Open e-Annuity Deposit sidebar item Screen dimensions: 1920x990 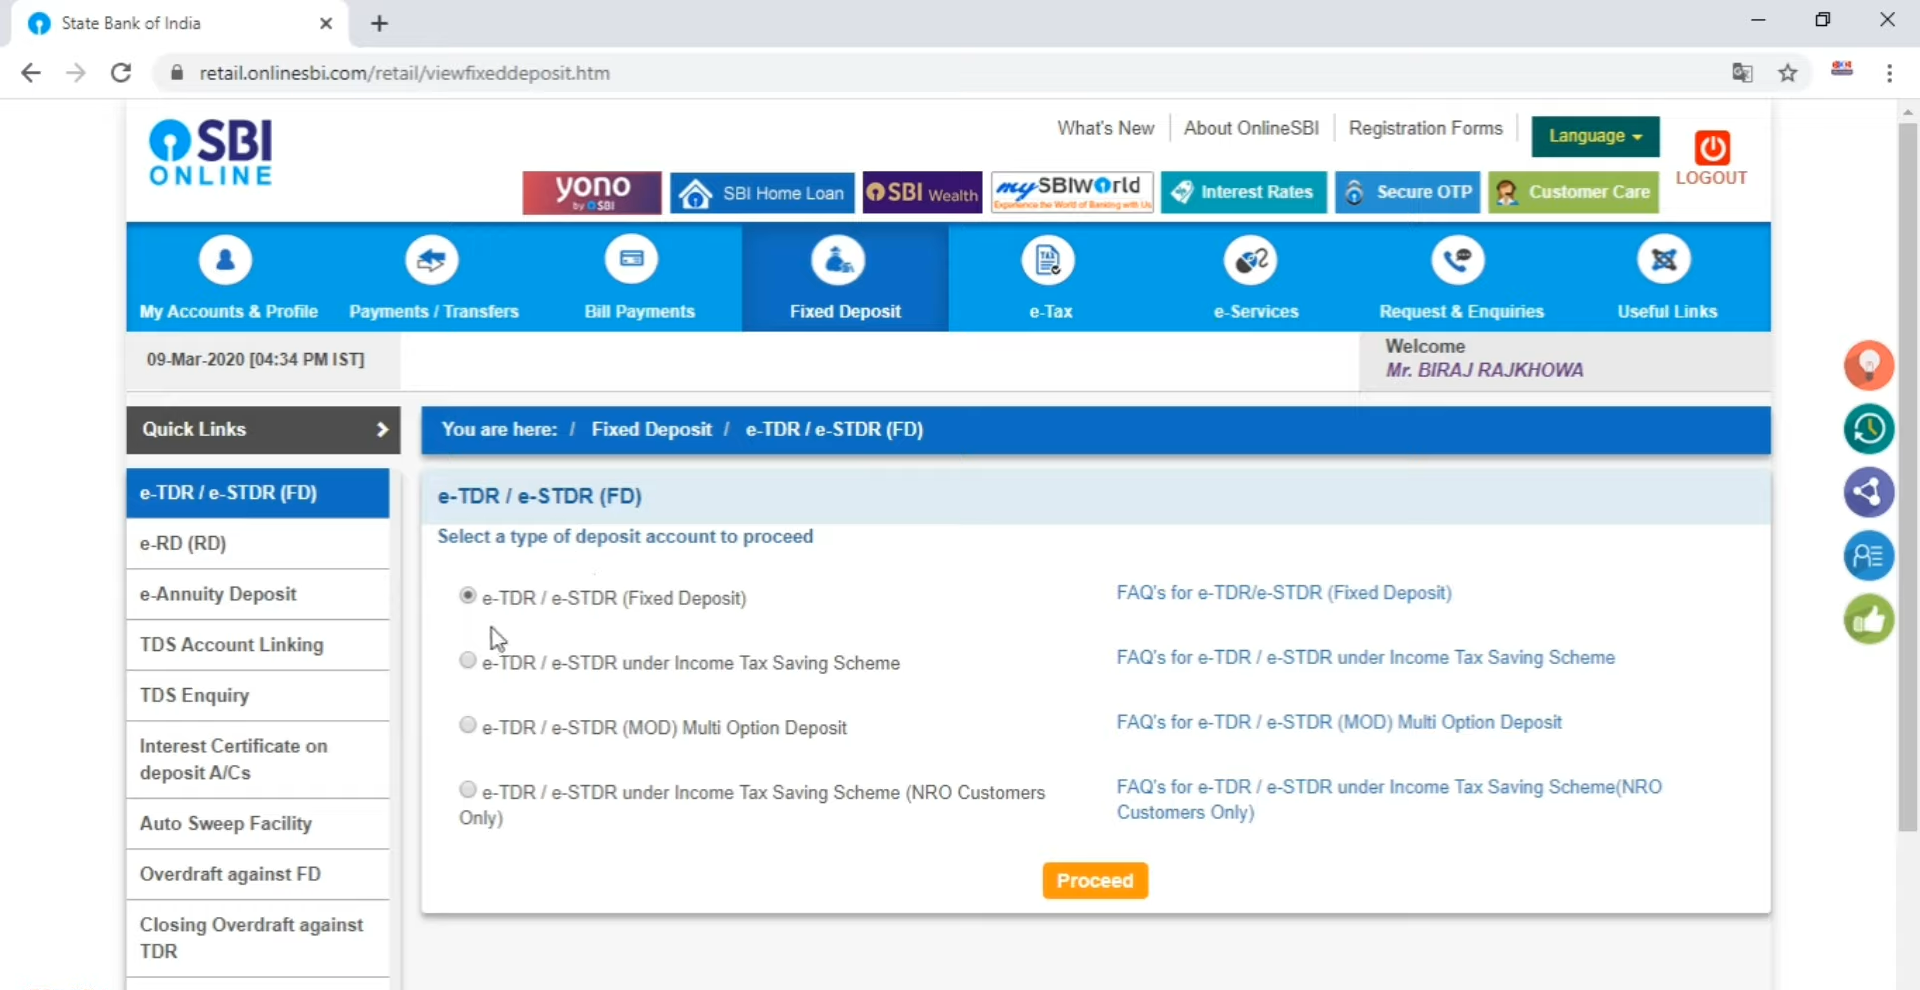258,595
